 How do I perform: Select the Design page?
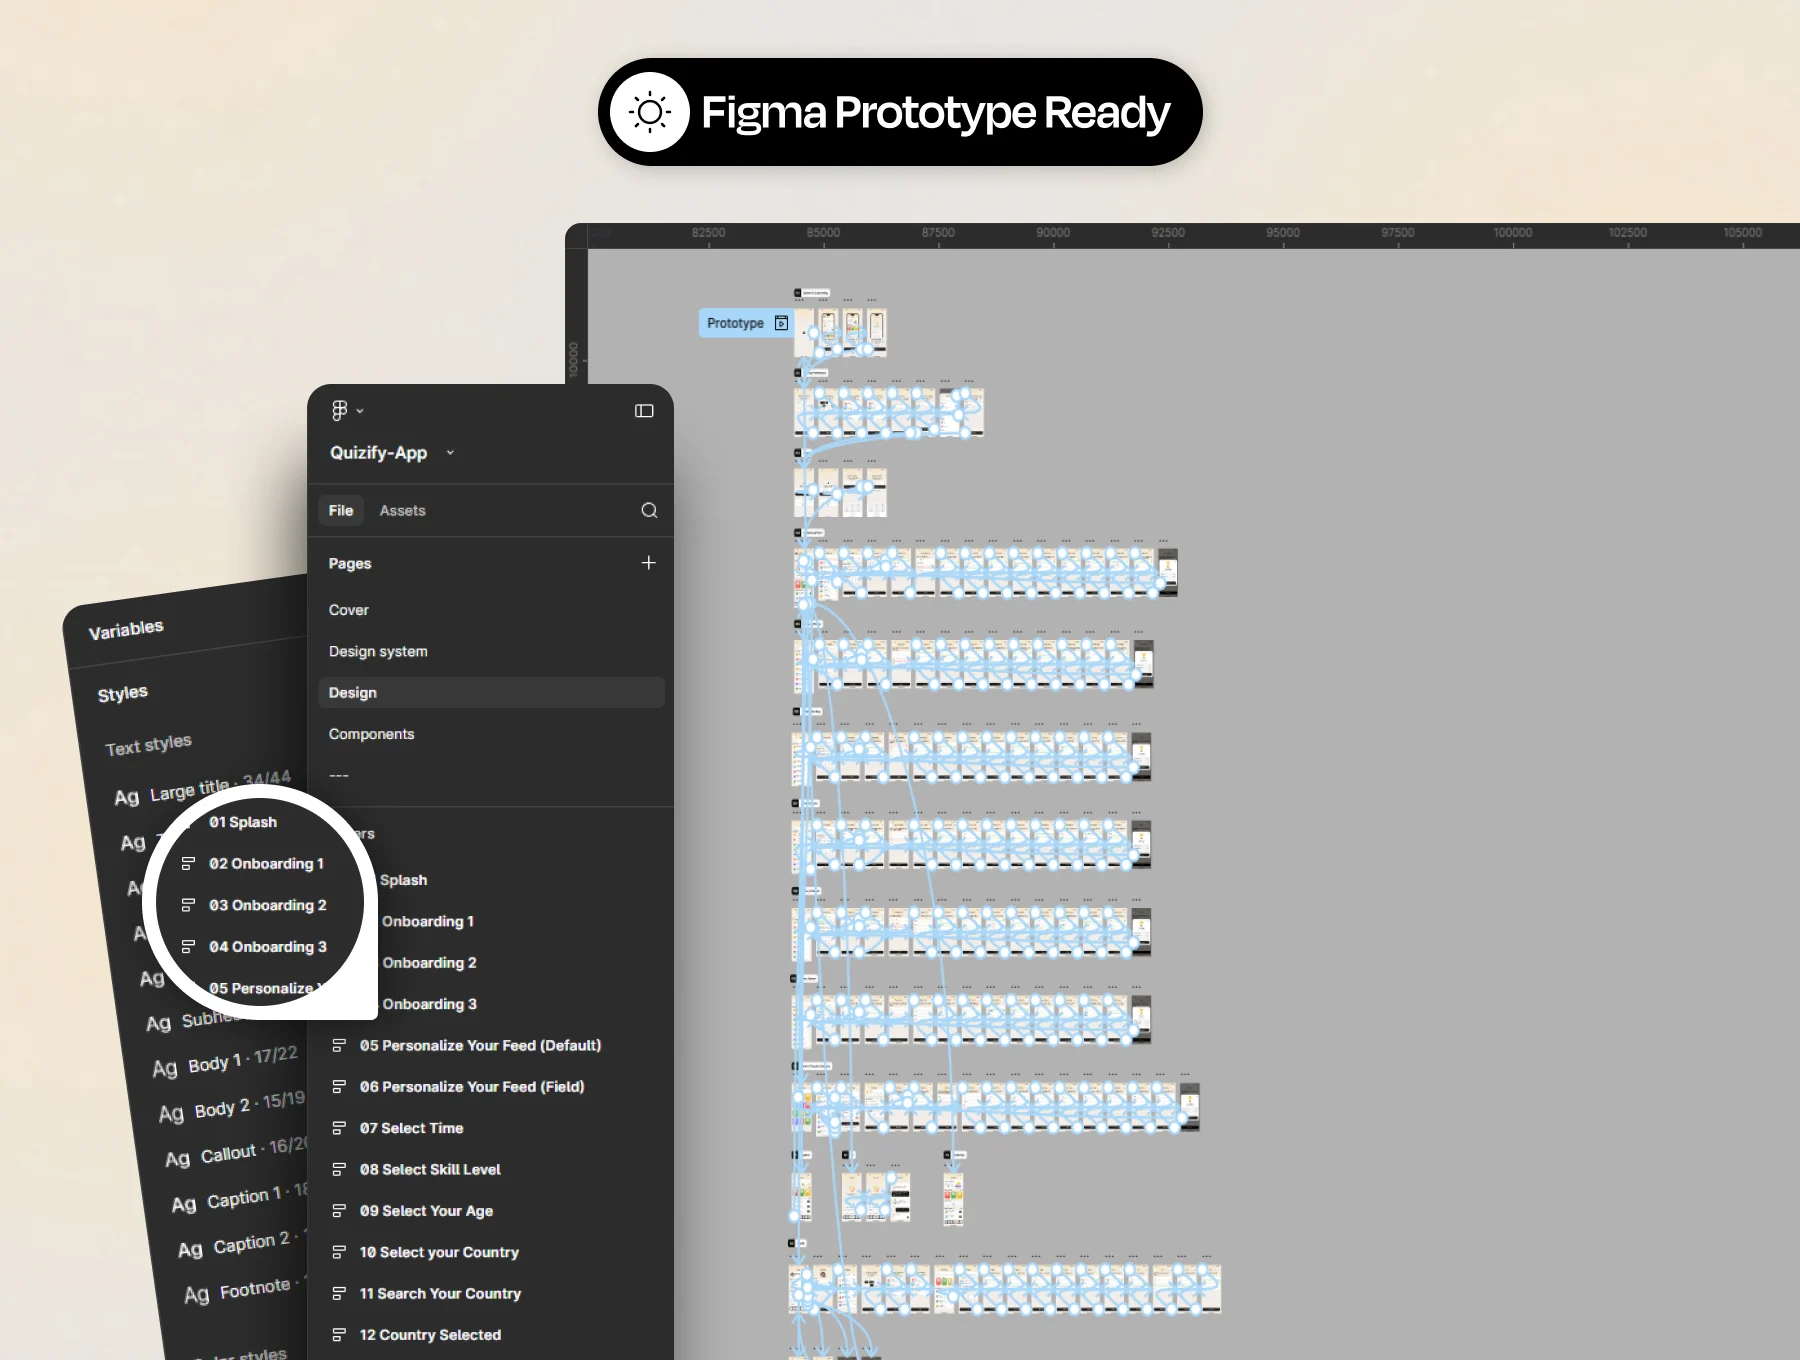point(491,692)
